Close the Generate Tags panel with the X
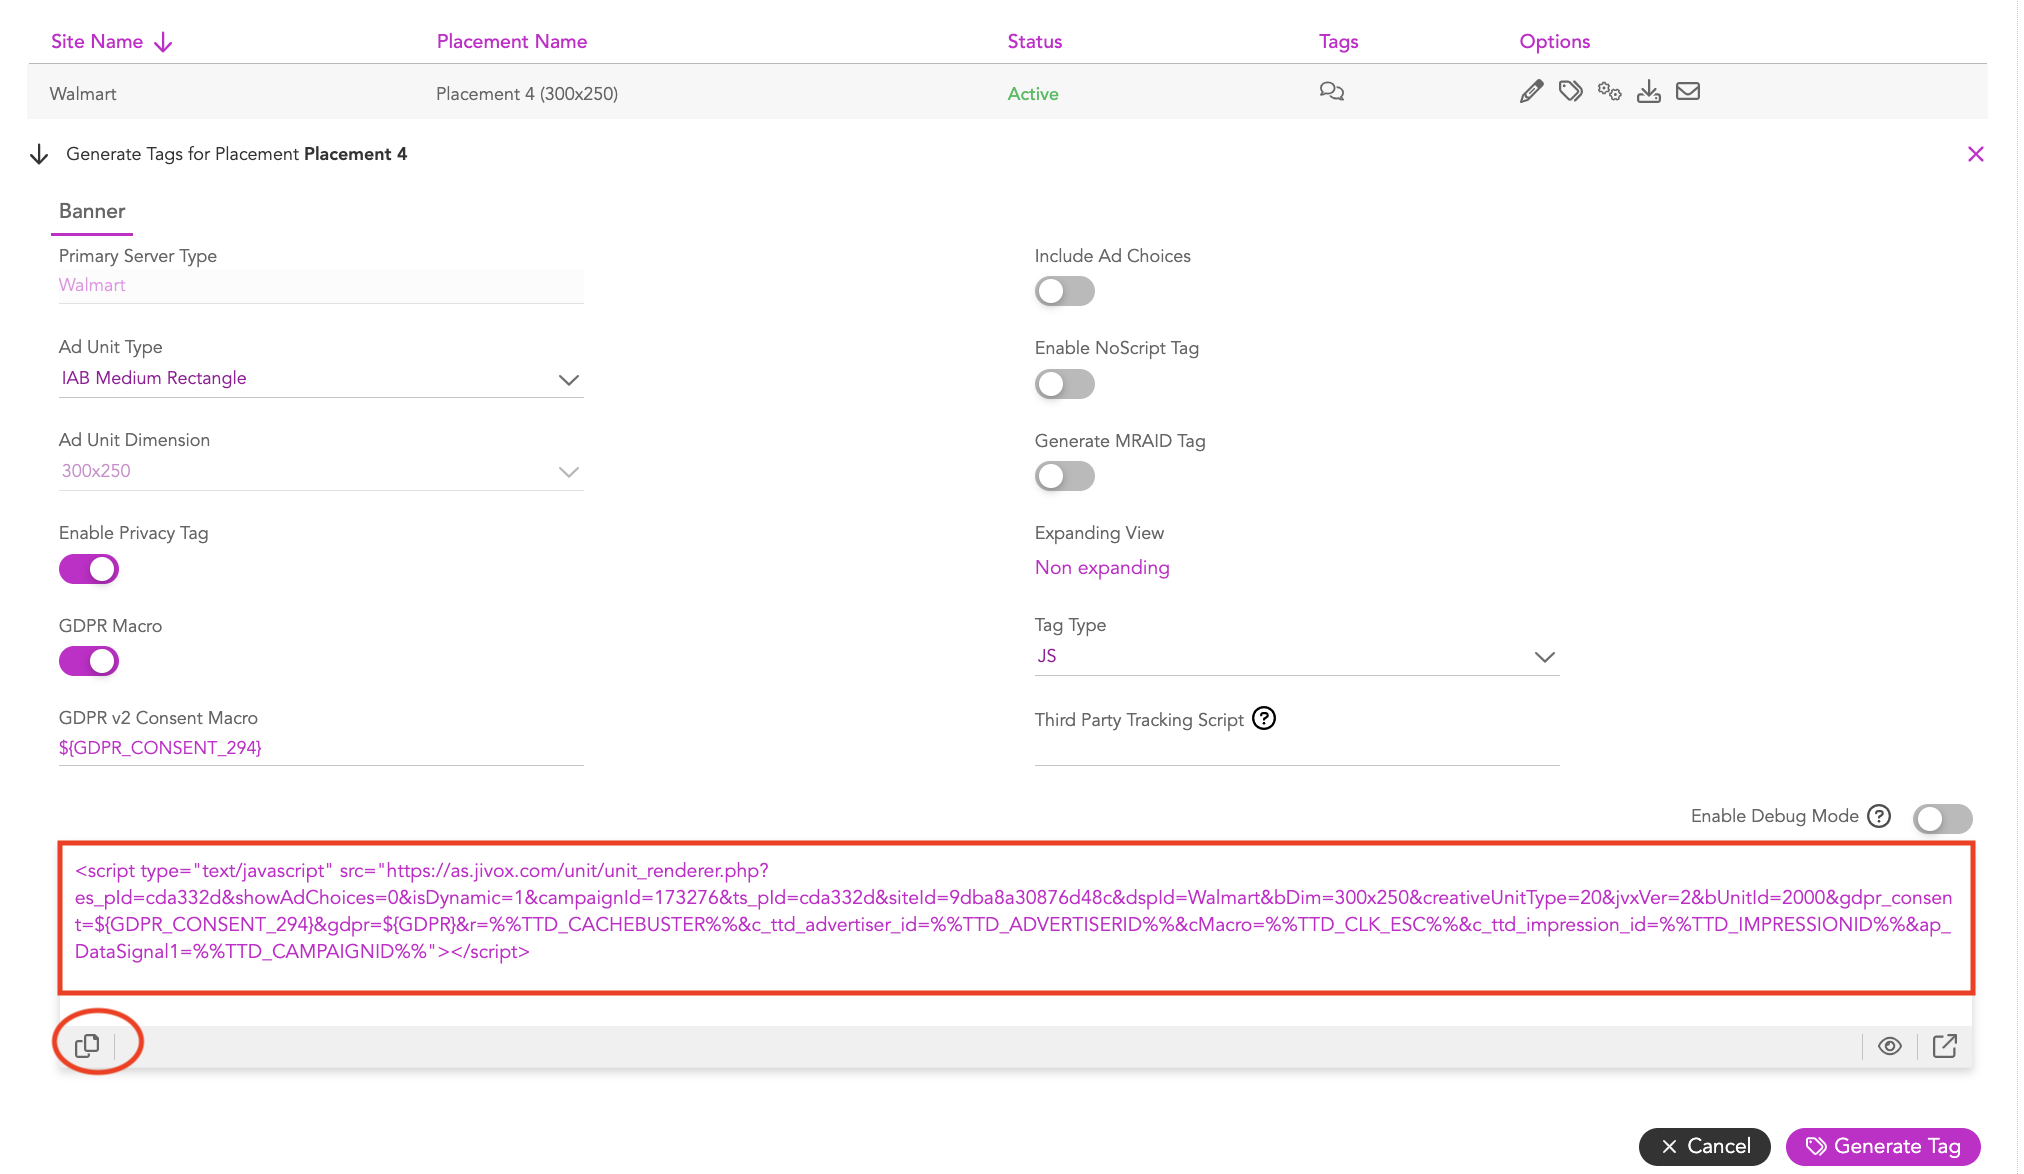Screen dimensions: 2024x1174 point(1975,154)
